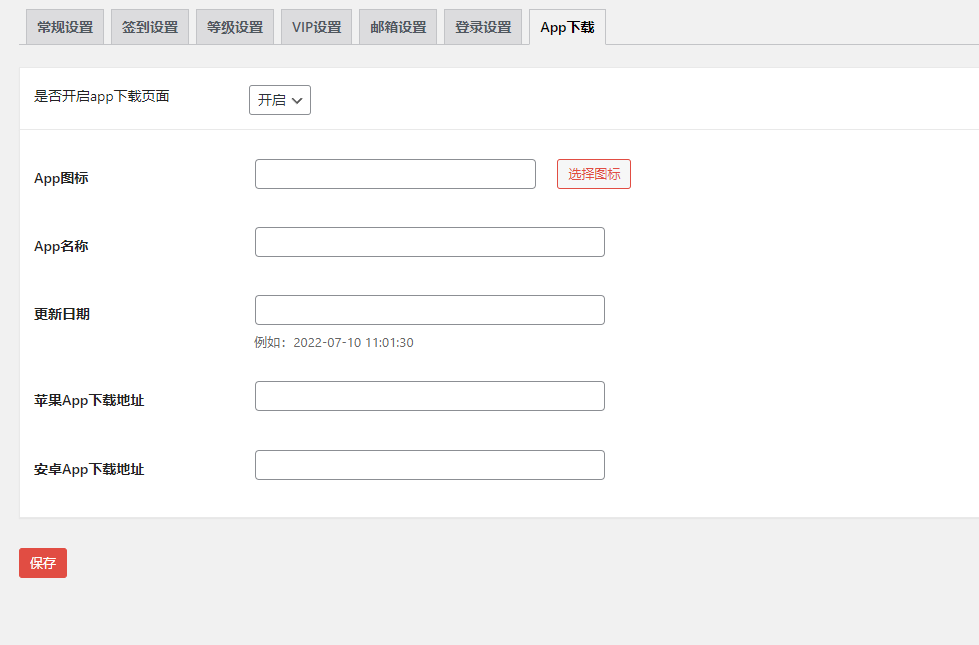Viewport: 979px width, 645px height.
Task: Open the 常规设置 tab
Action: (x=65, y=27)
